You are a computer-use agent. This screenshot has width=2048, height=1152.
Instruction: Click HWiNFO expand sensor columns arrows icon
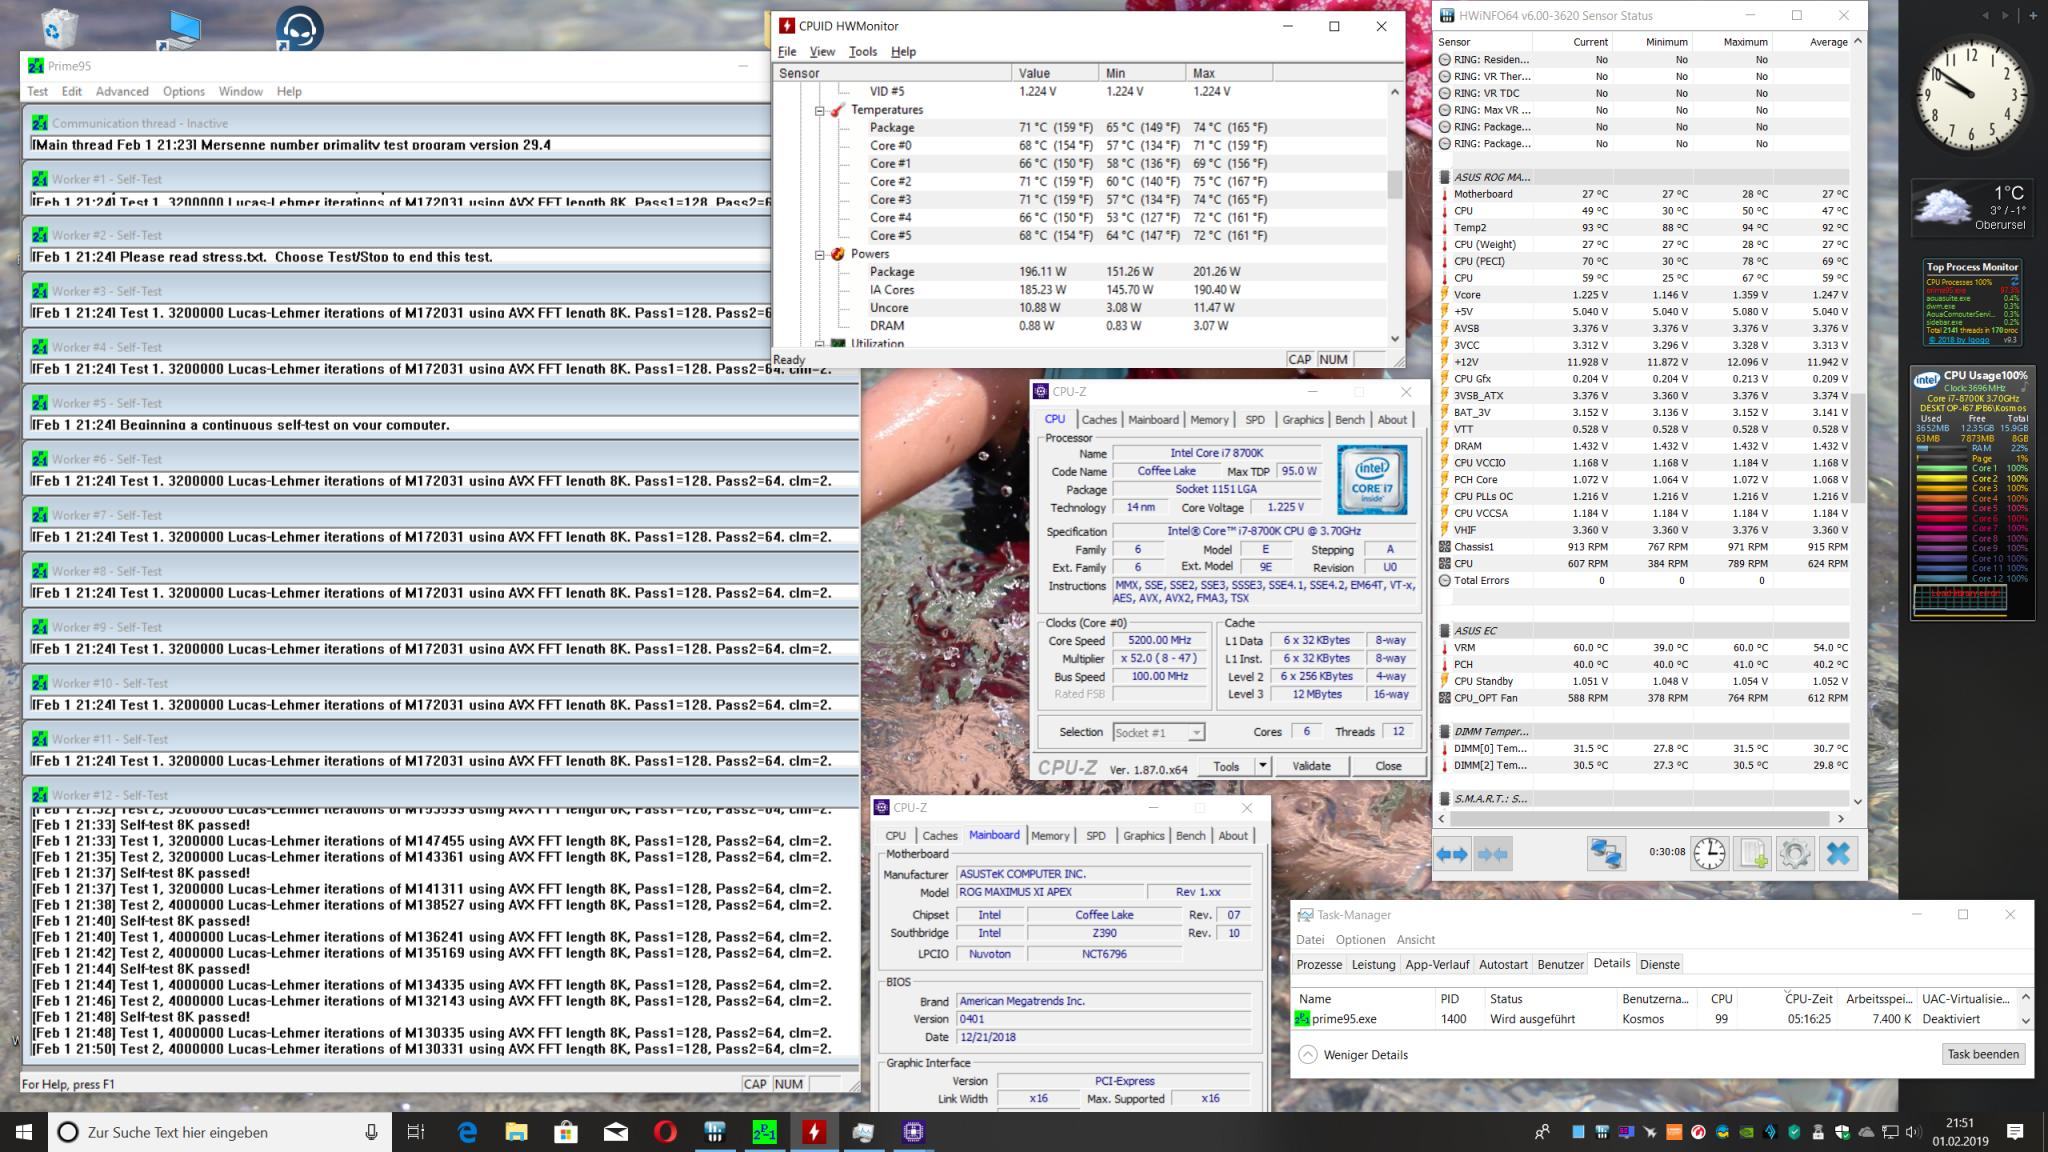[x=1452, y=854]
